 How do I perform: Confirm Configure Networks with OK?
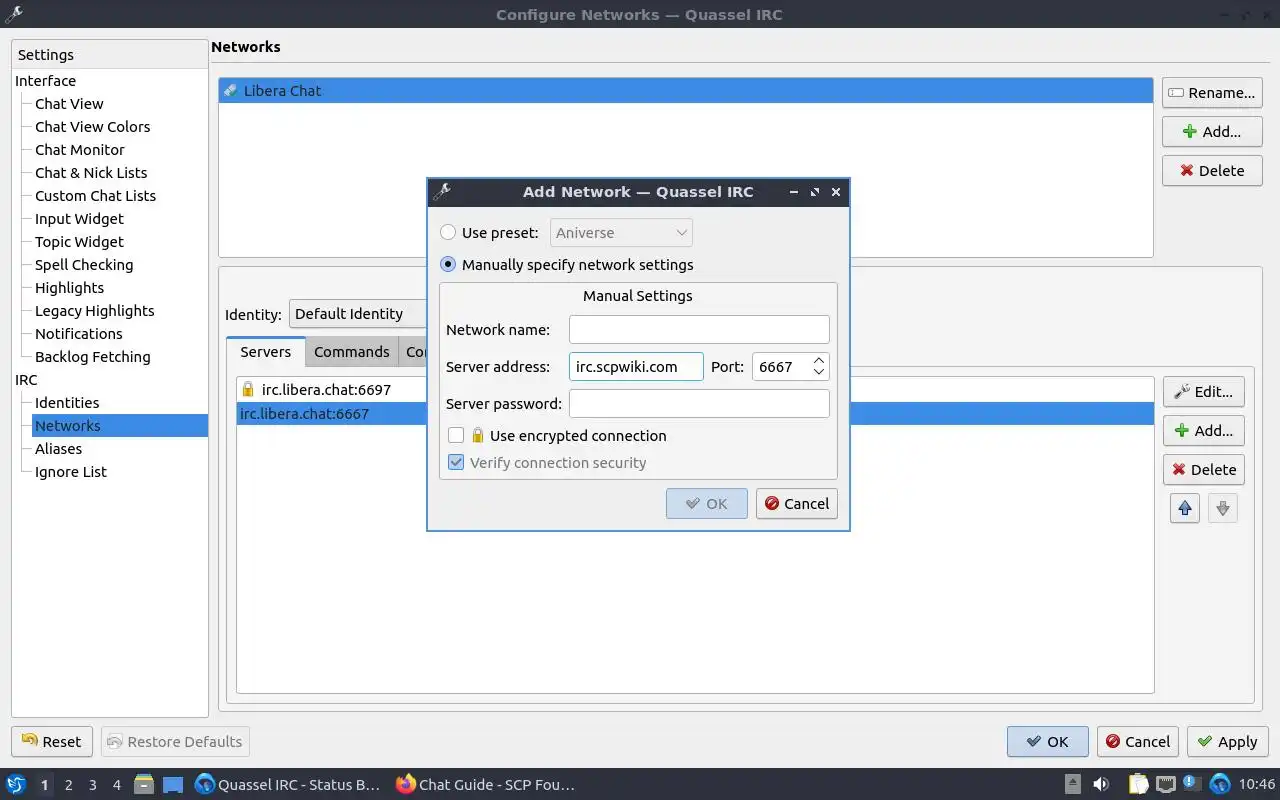pos(1048,742)
